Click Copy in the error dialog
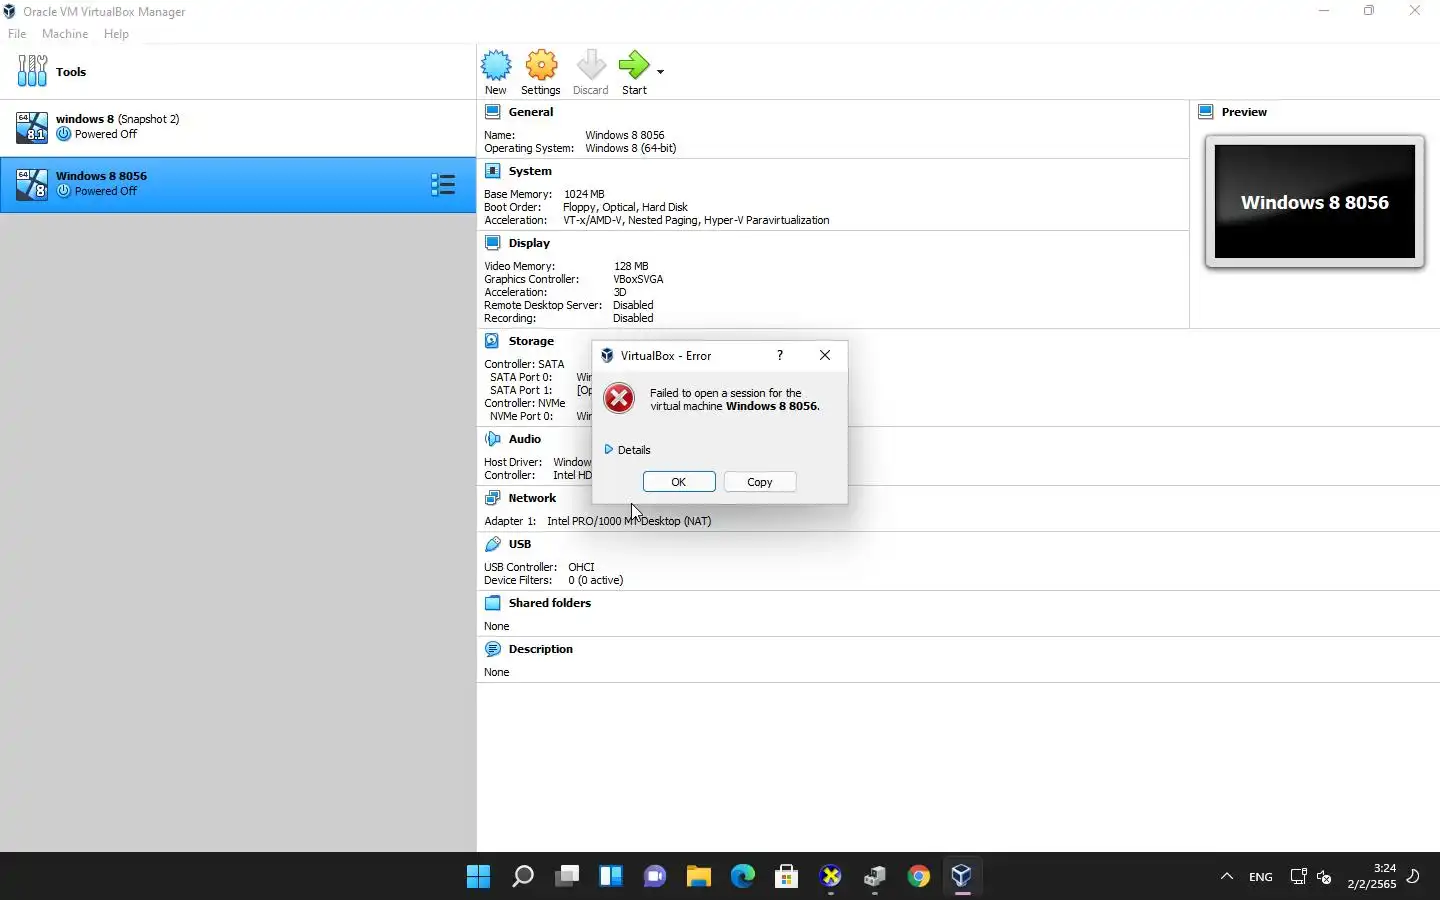Viewport: 1440px width, 900px height. [x=760, y=482]
